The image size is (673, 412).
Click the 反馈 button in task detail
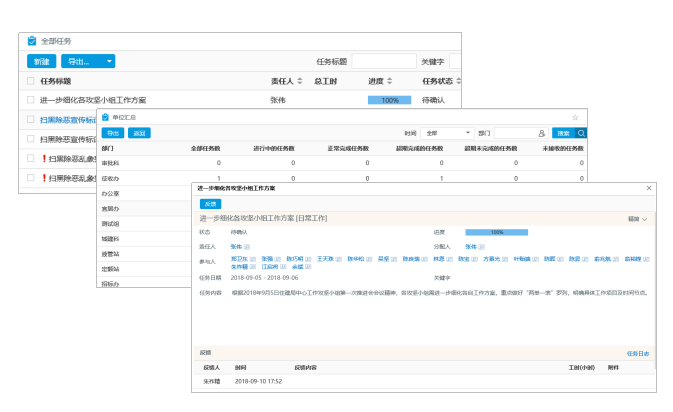(211, 203)
